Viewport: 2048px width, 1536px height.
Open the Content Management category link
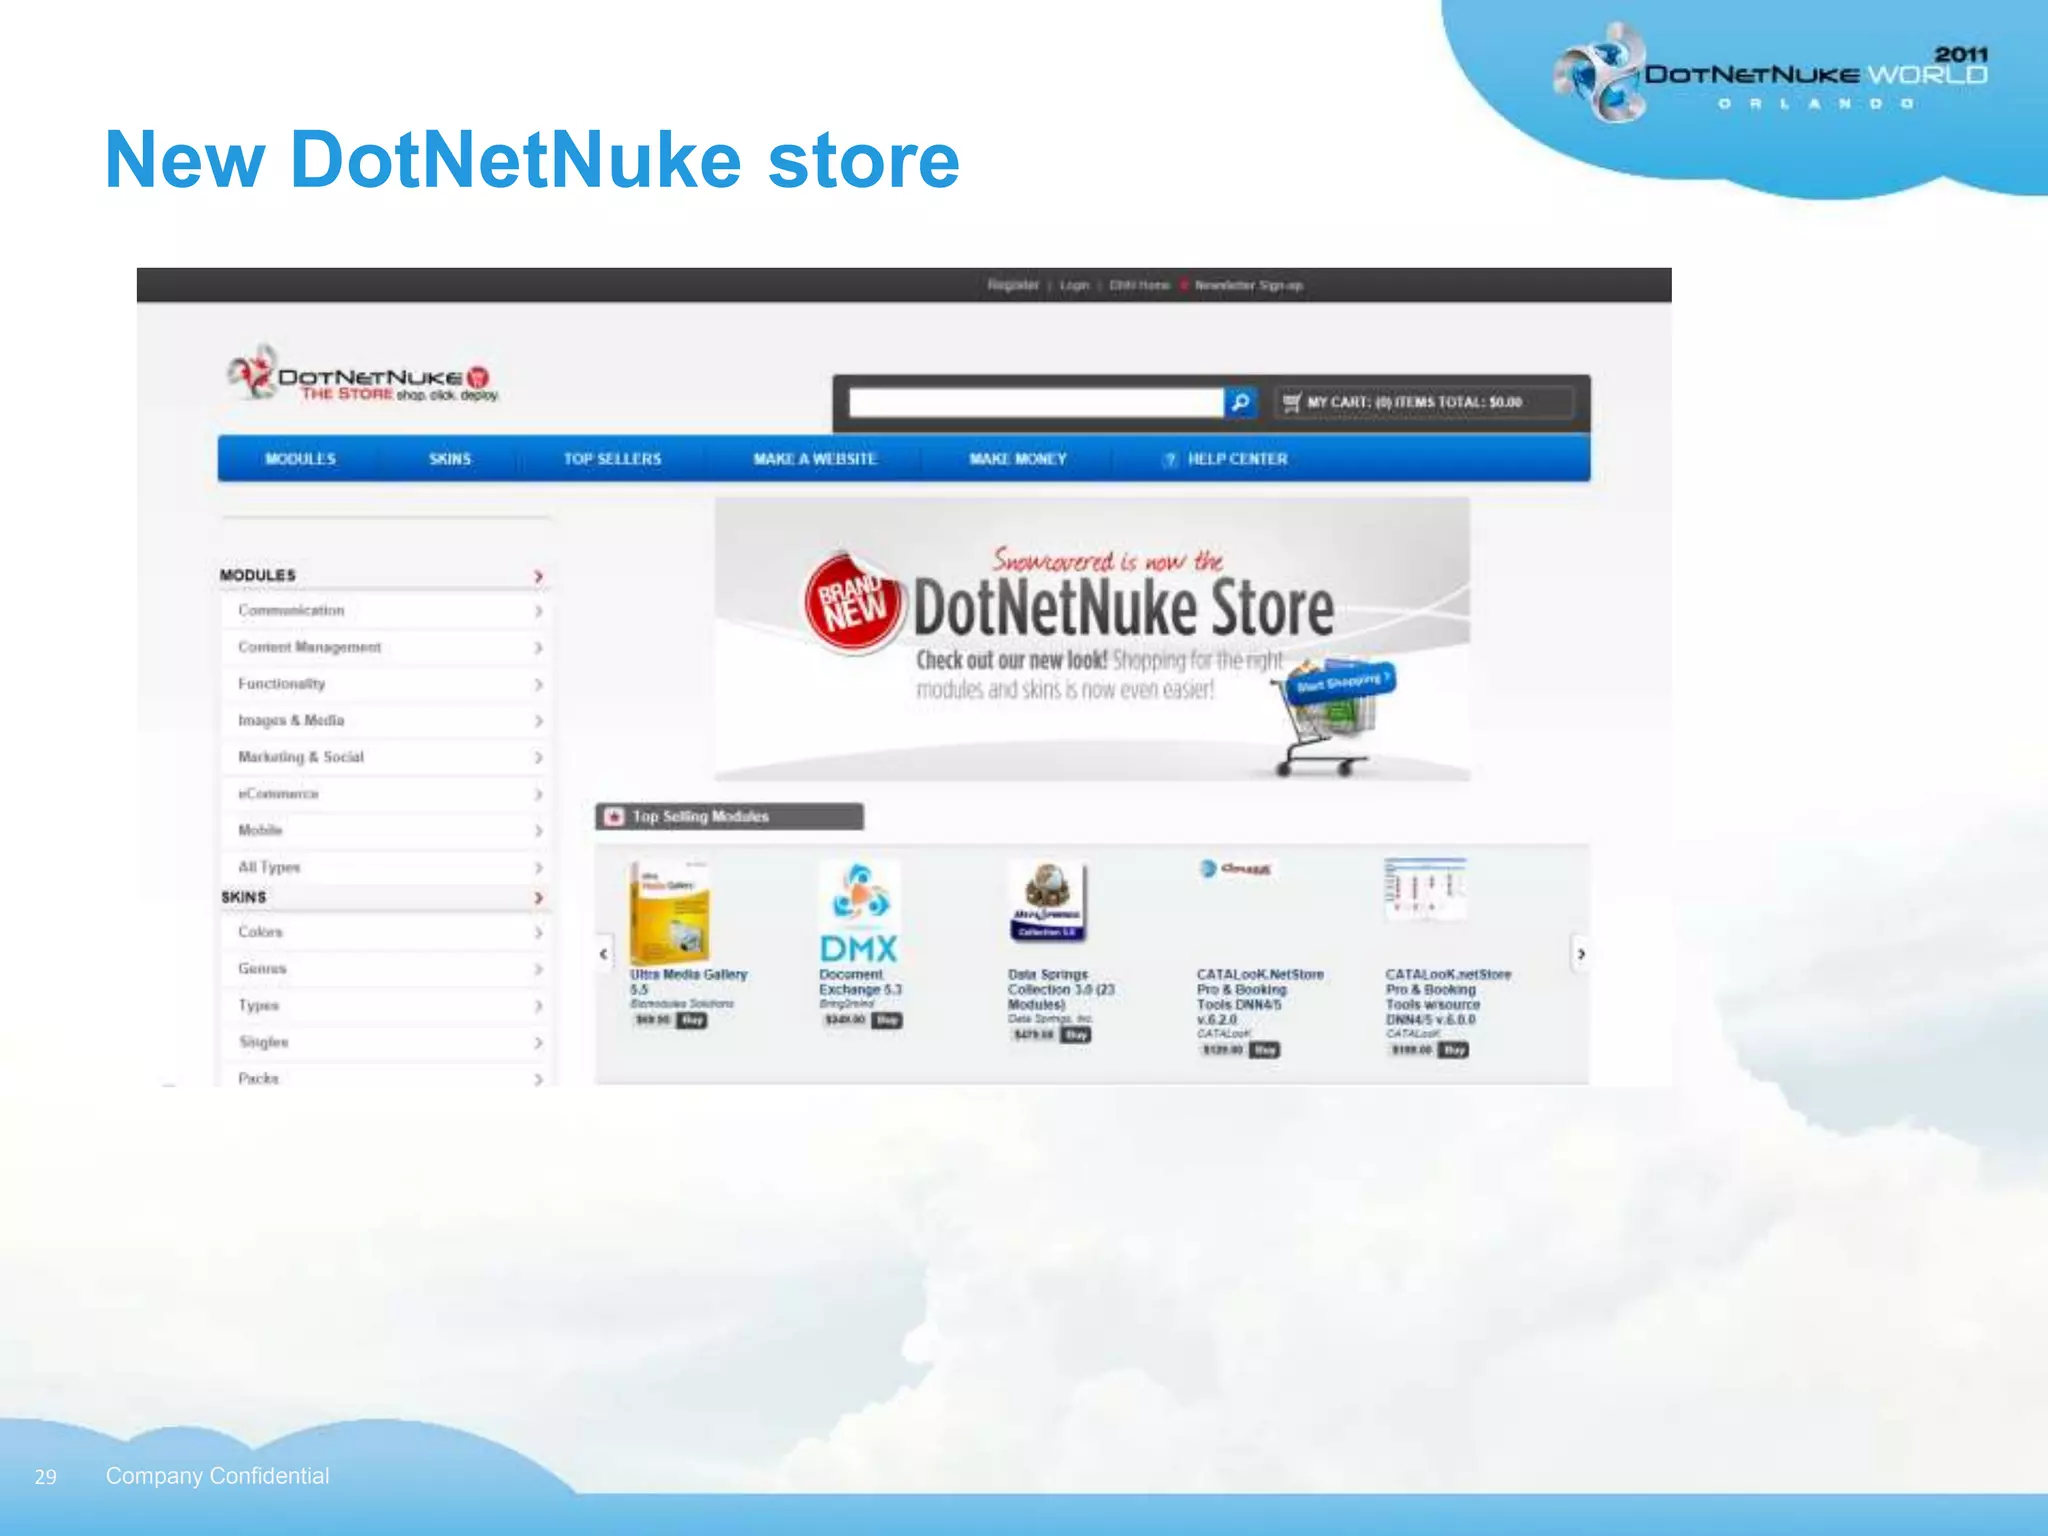(x=309, y=647)
